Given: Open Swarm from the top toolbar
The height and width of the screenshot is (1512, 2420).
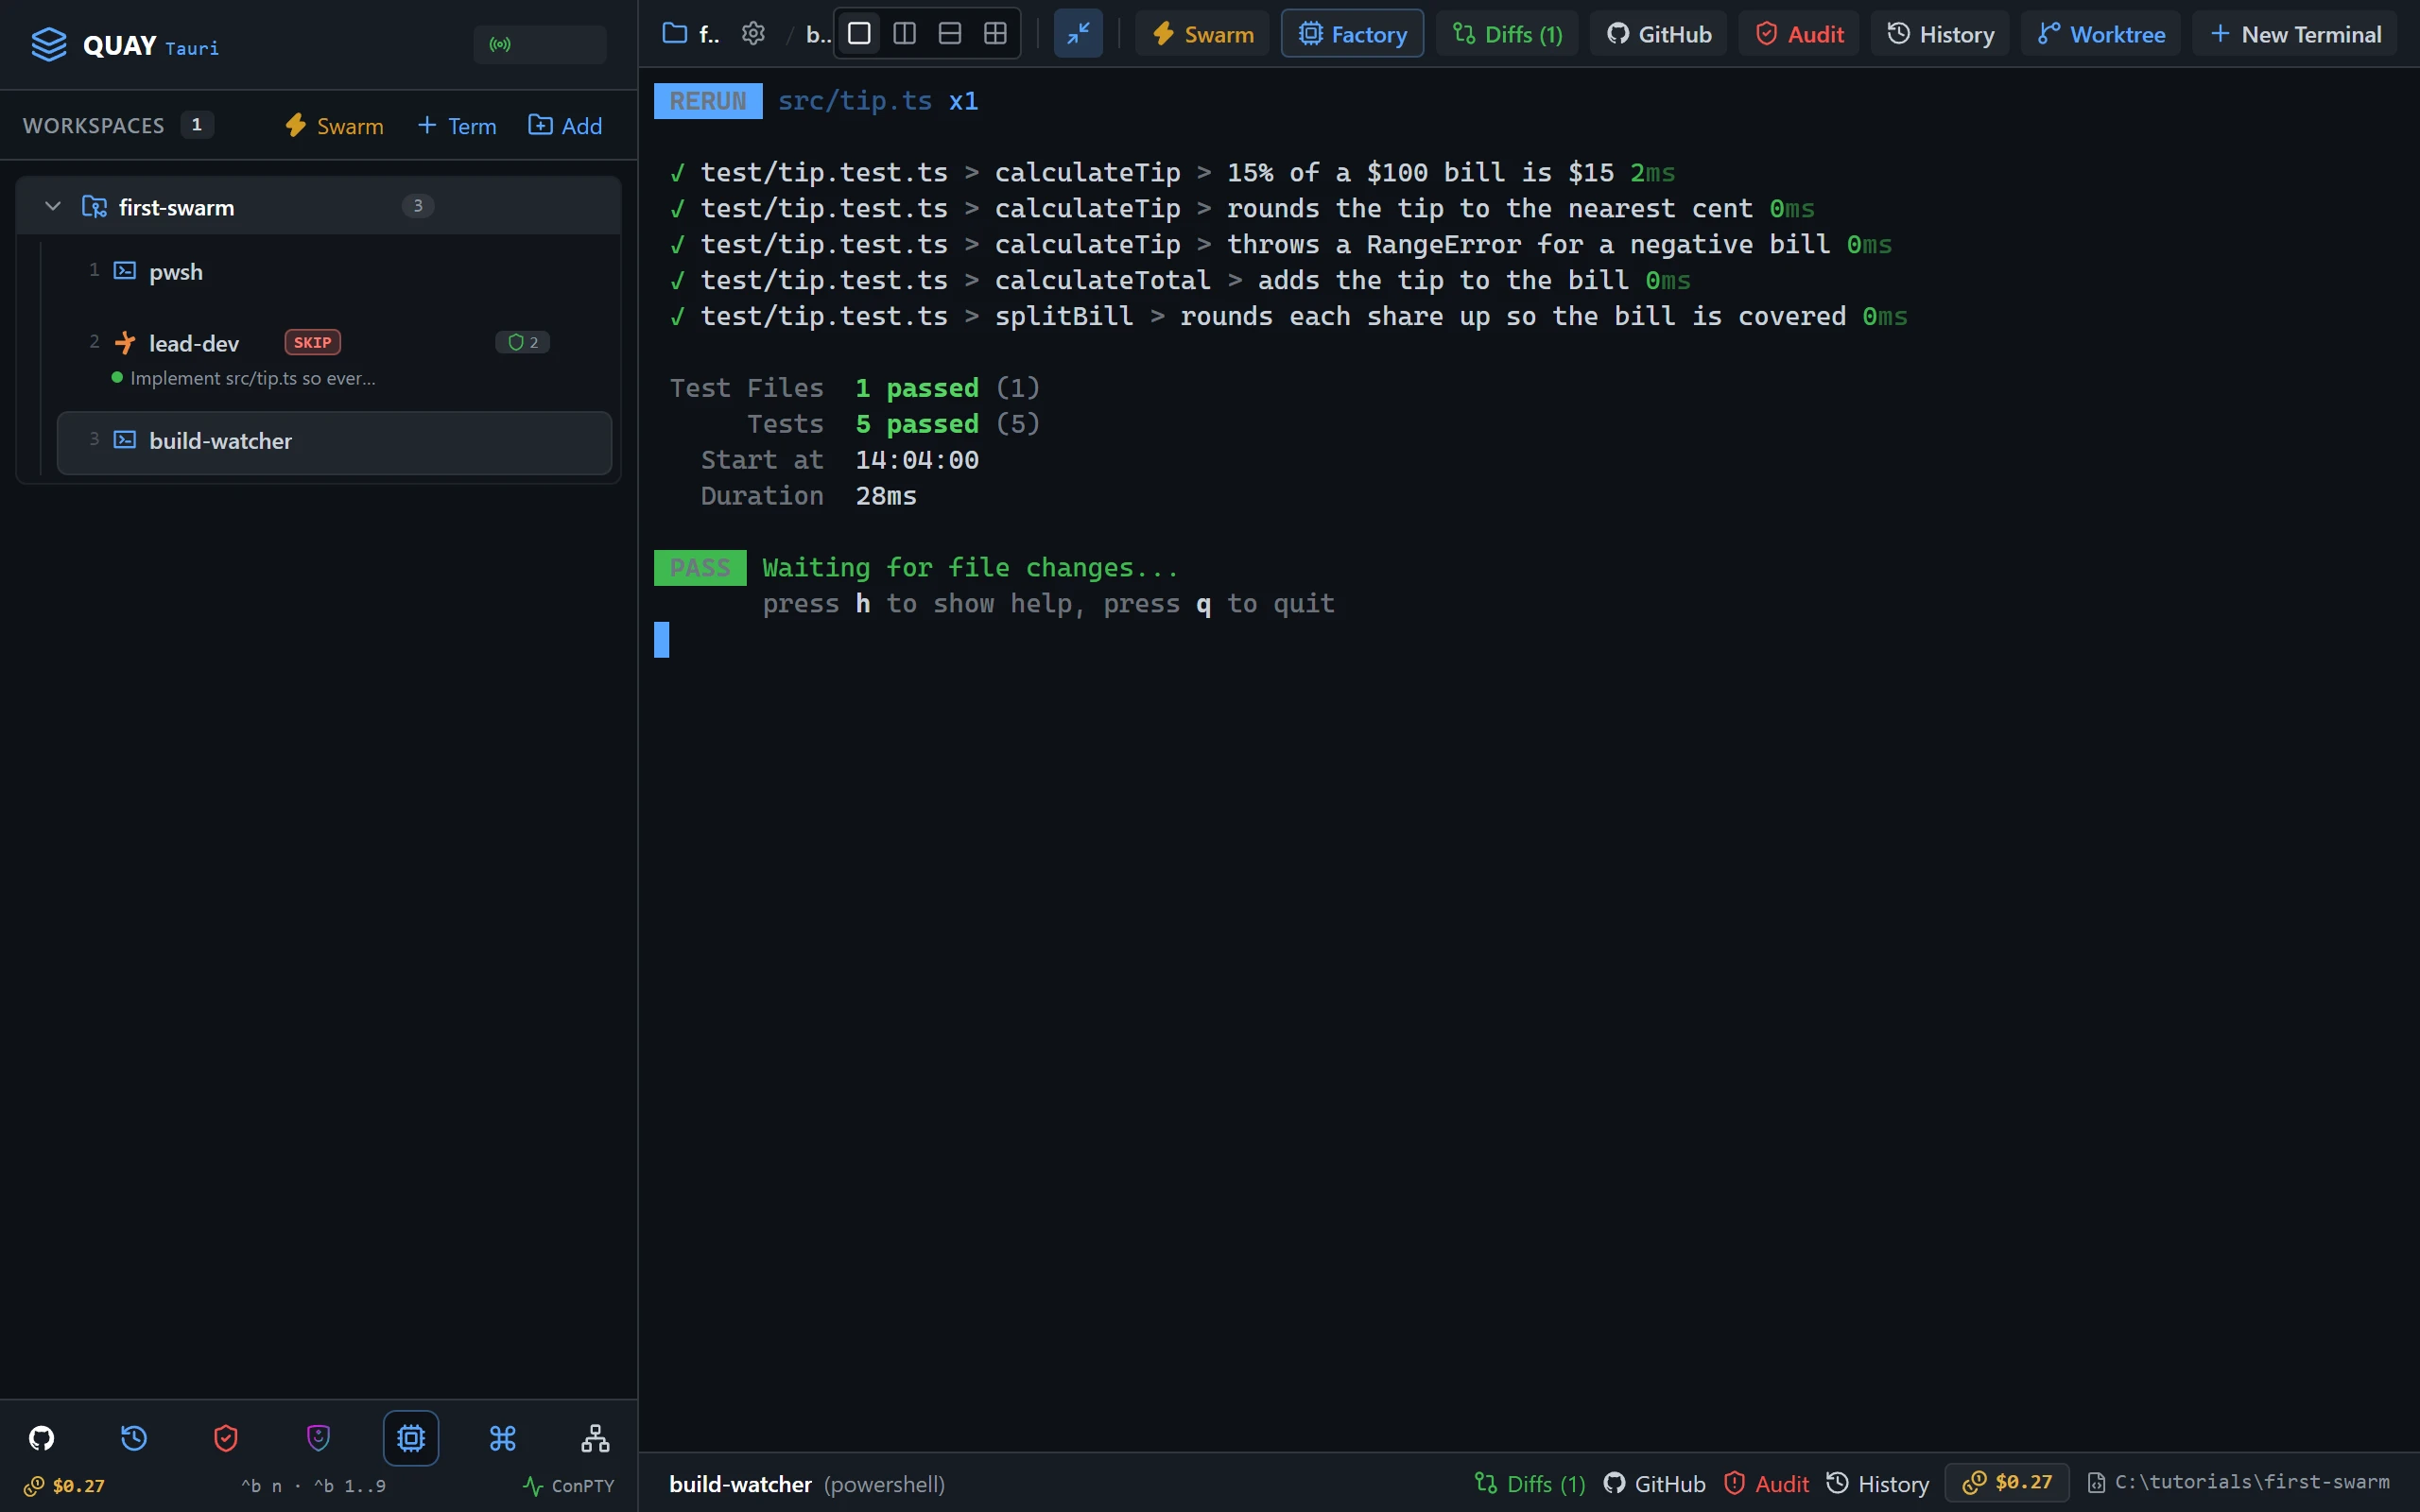Looking at the screenshot, I should click(1202, 34).
